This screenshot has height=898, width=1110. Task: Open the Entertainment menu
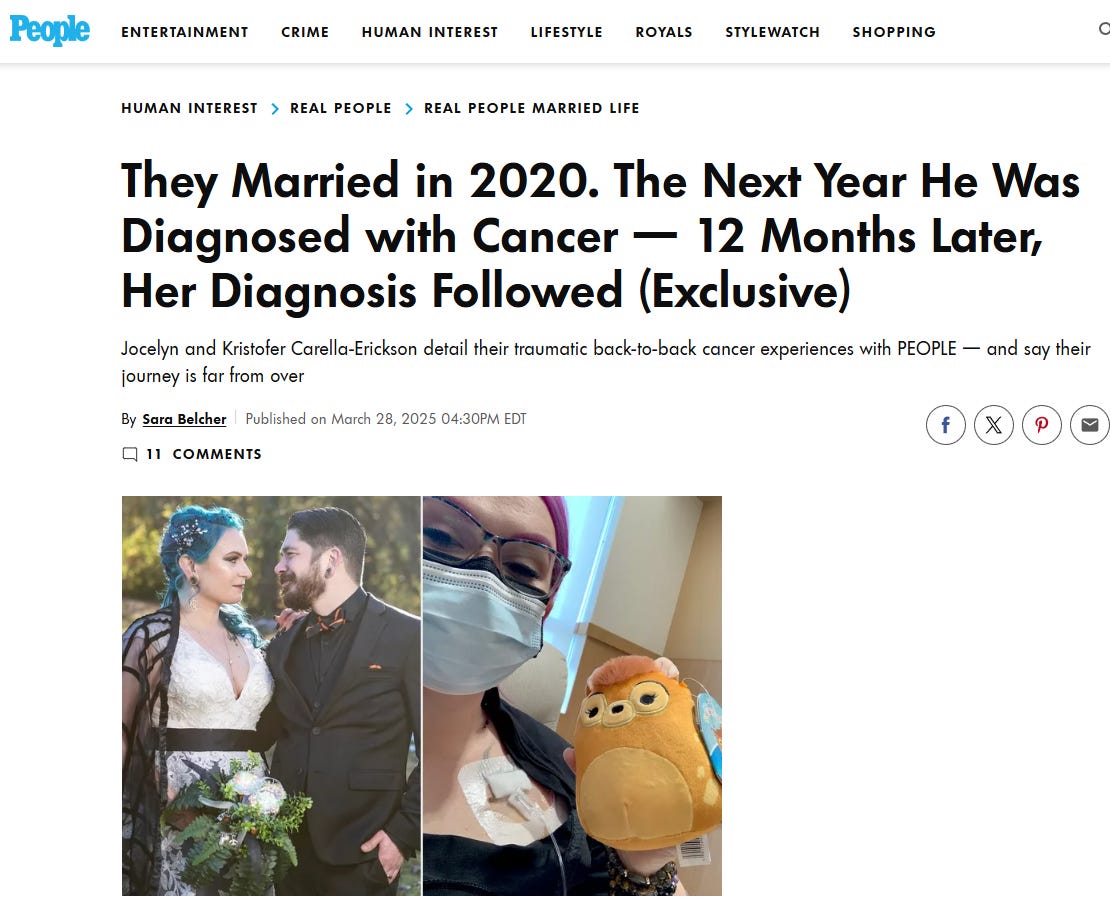click(x=185, y=32)
